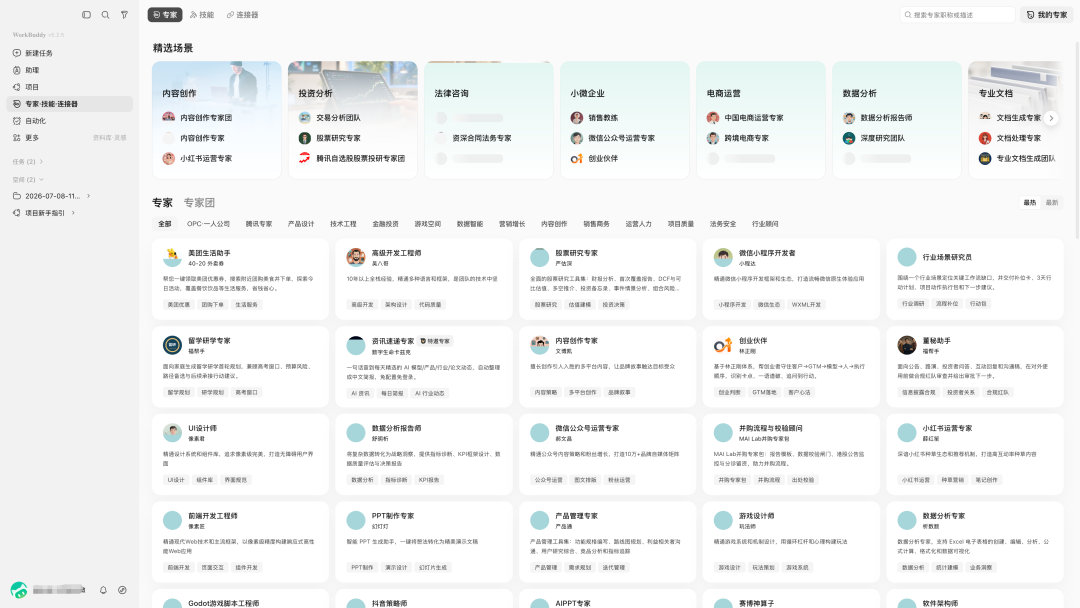
Task: Open the 资讯速递专家 card
Action: tap(424, 366)
